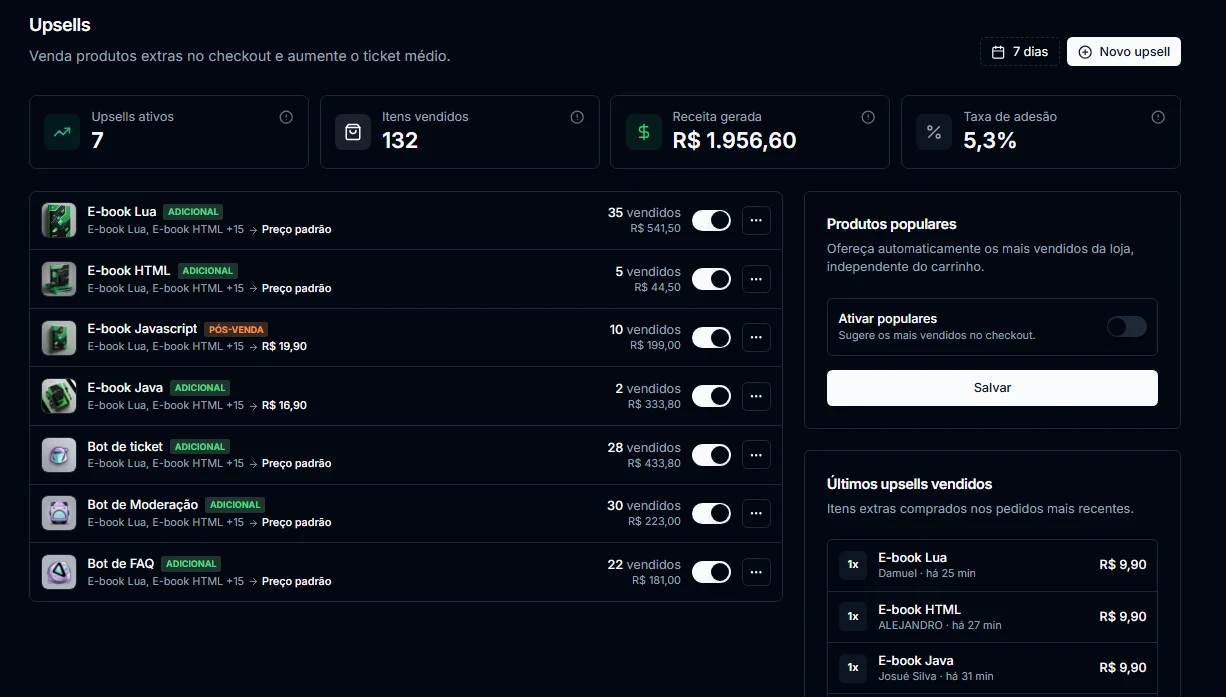
Task: Click the 30 vendidos count for Bot de Moderação
Action: pyautogui.click(x=644, y=505)
